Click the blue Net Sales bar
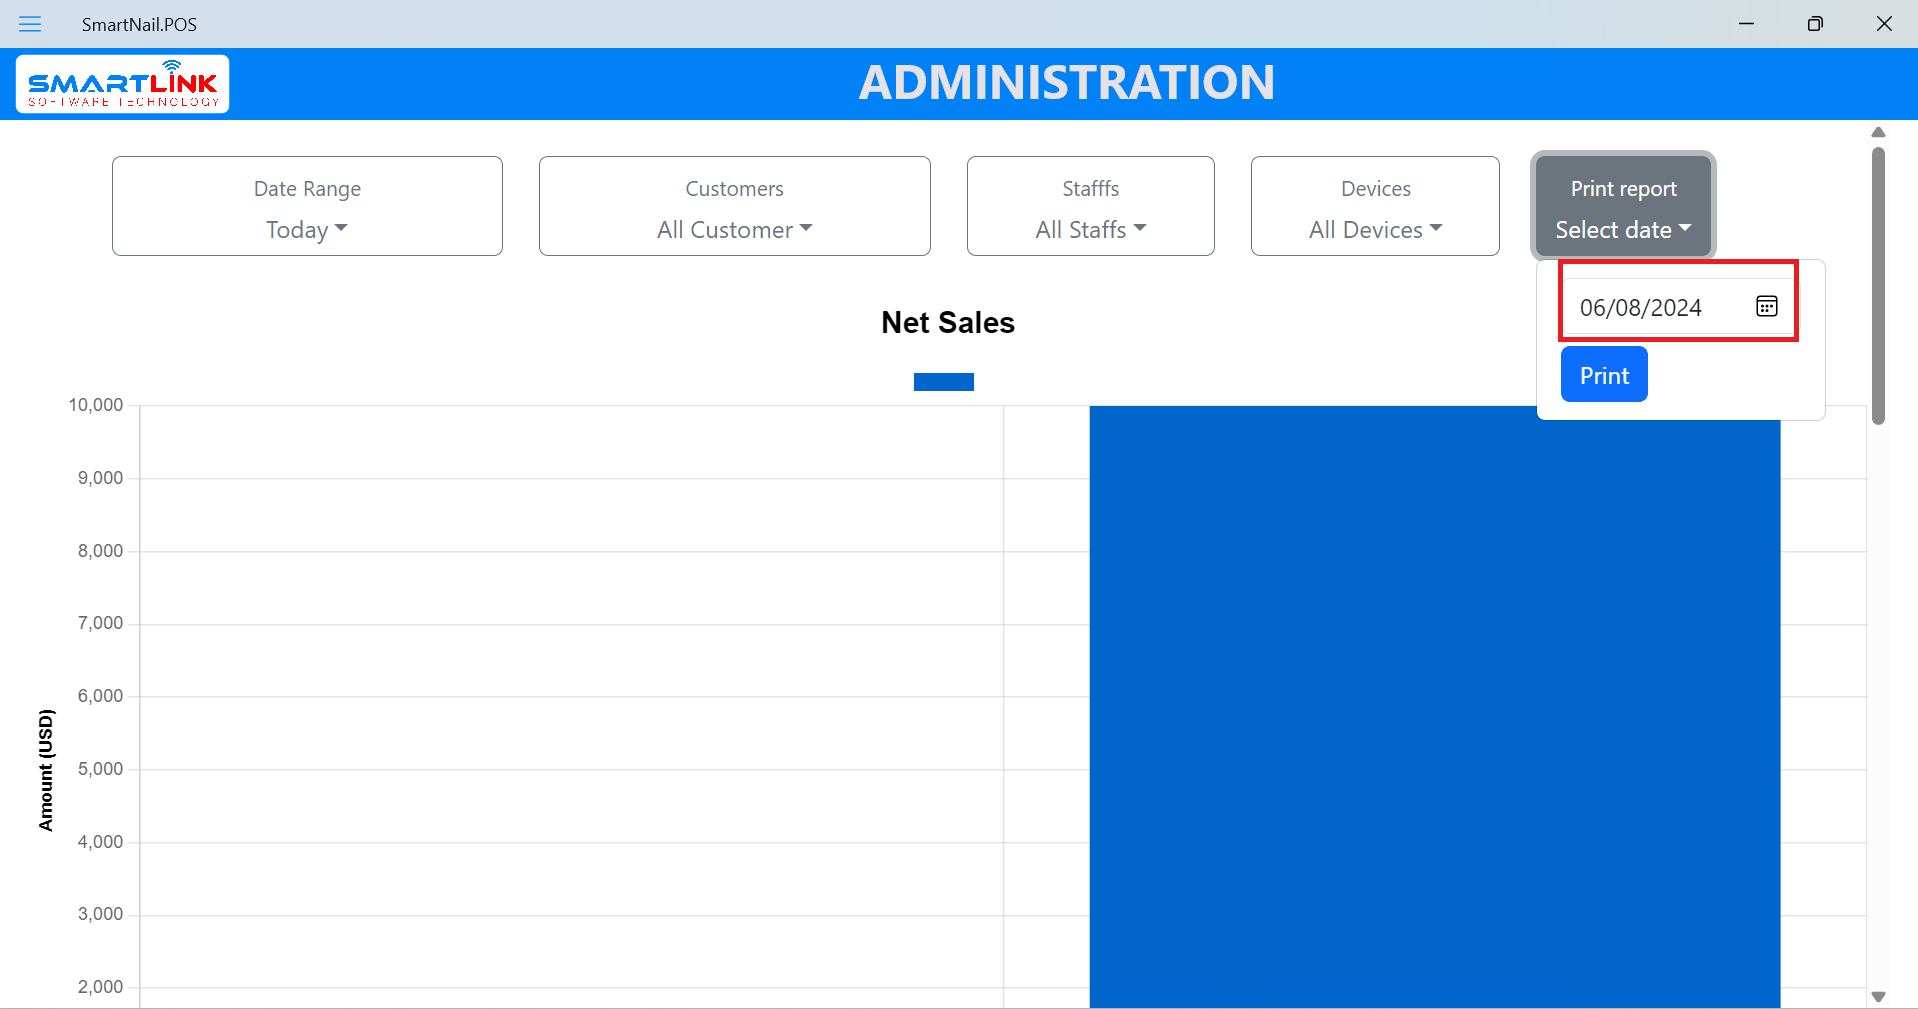The height and width of the screenshot is (1009, 1918). click(x=1434, y=700)
